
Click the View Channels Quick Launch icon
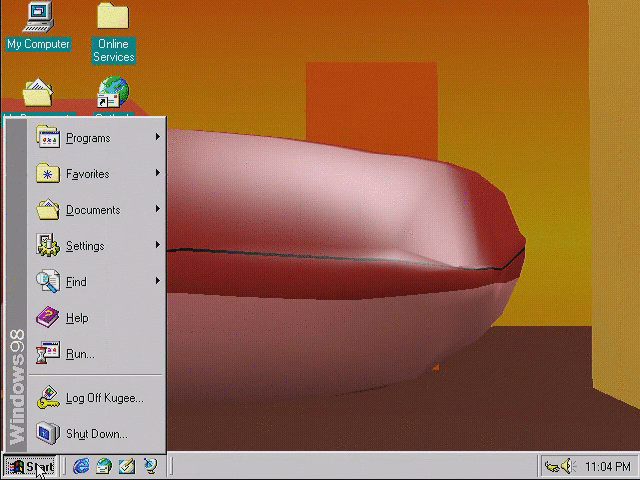click(x=150, y=466)
